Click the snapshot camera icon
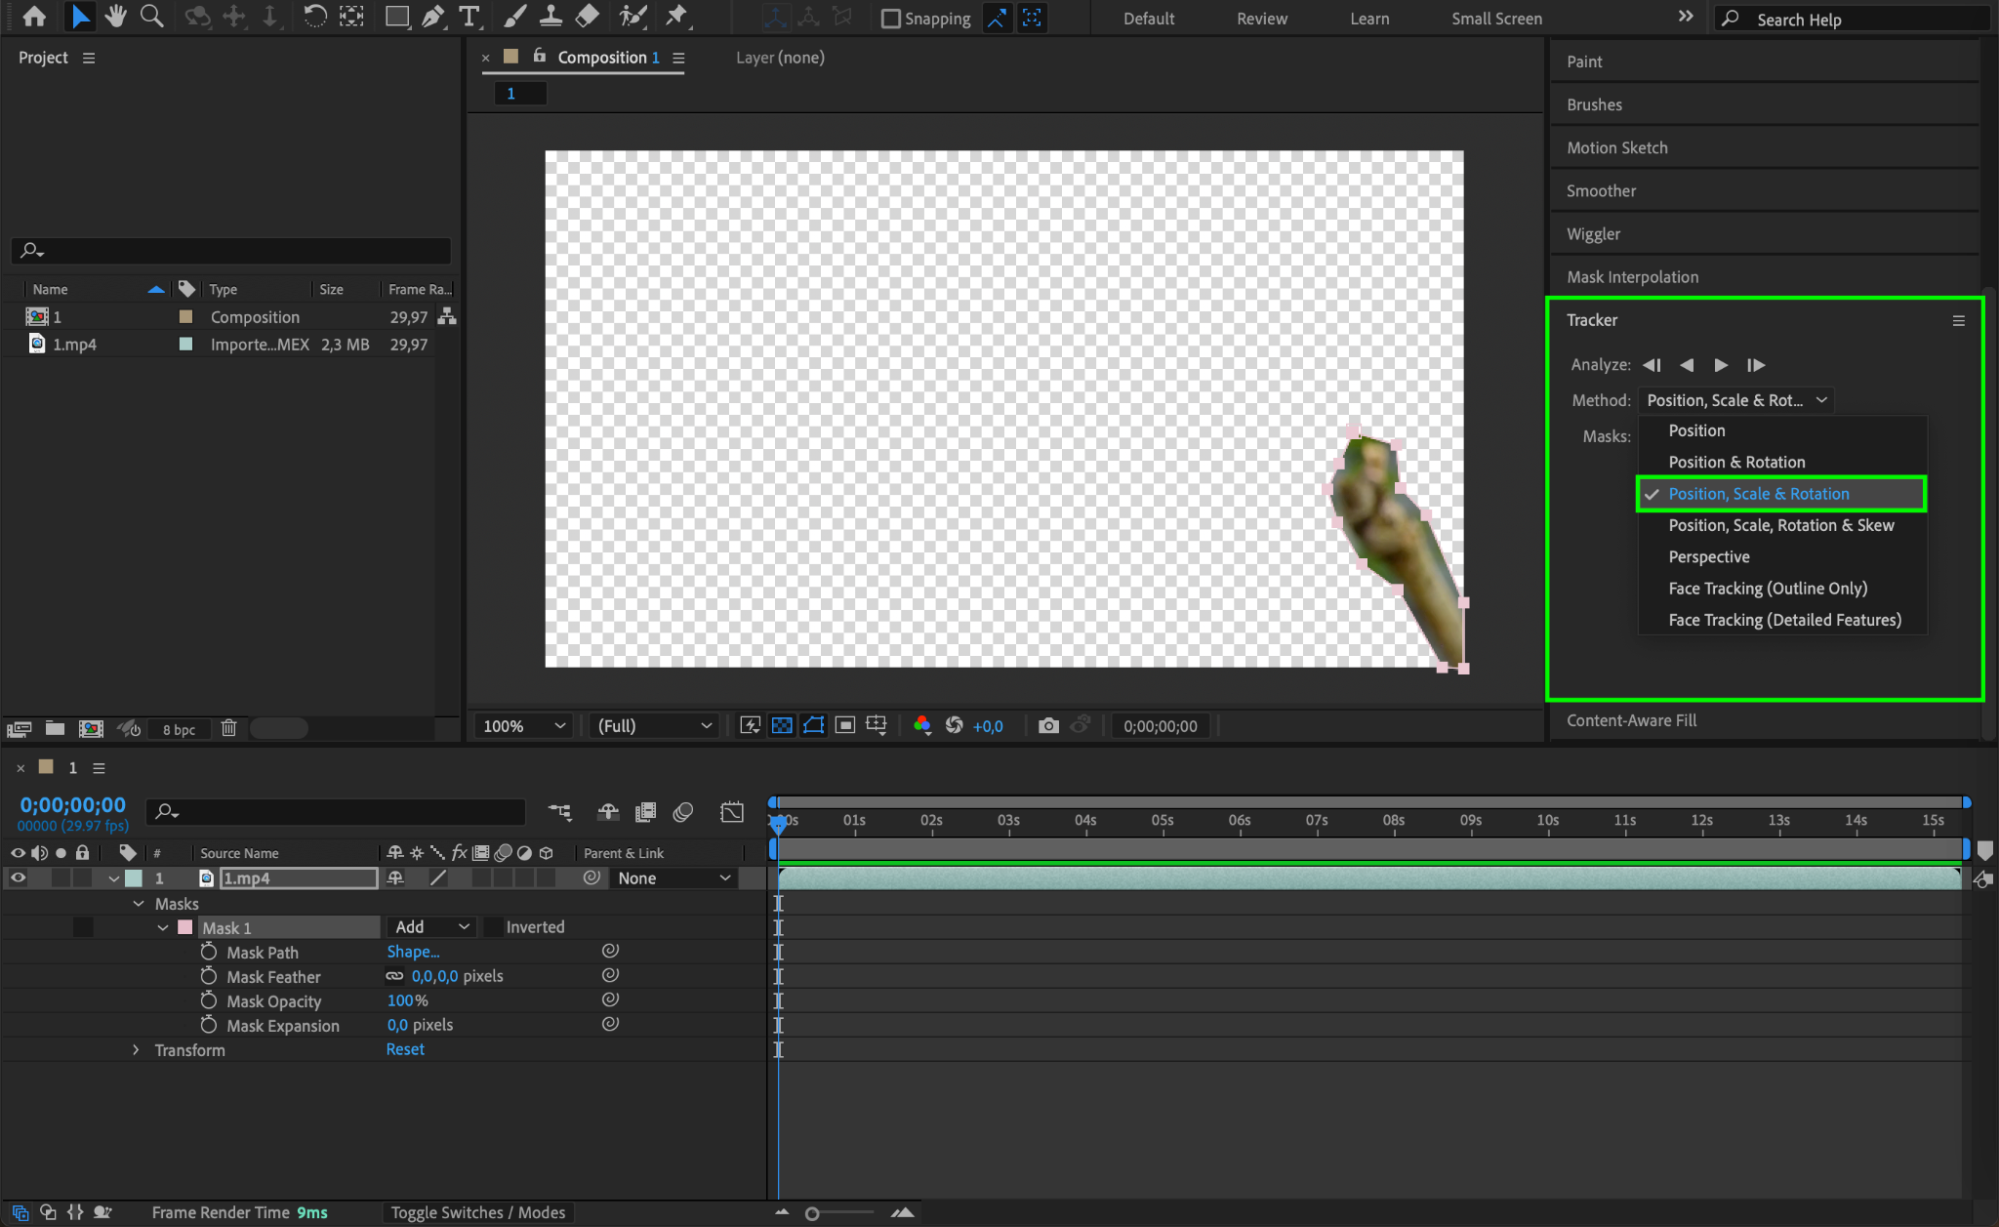Viewport: 1999px width, 1227px height. pyautogui.click(x=1047, y=726)
